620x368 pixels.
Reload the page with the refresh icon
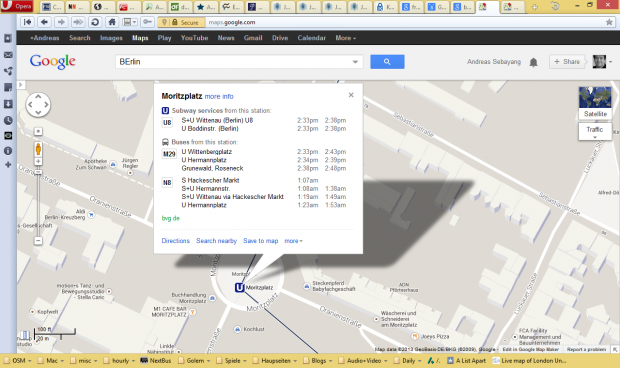(95, 22)
